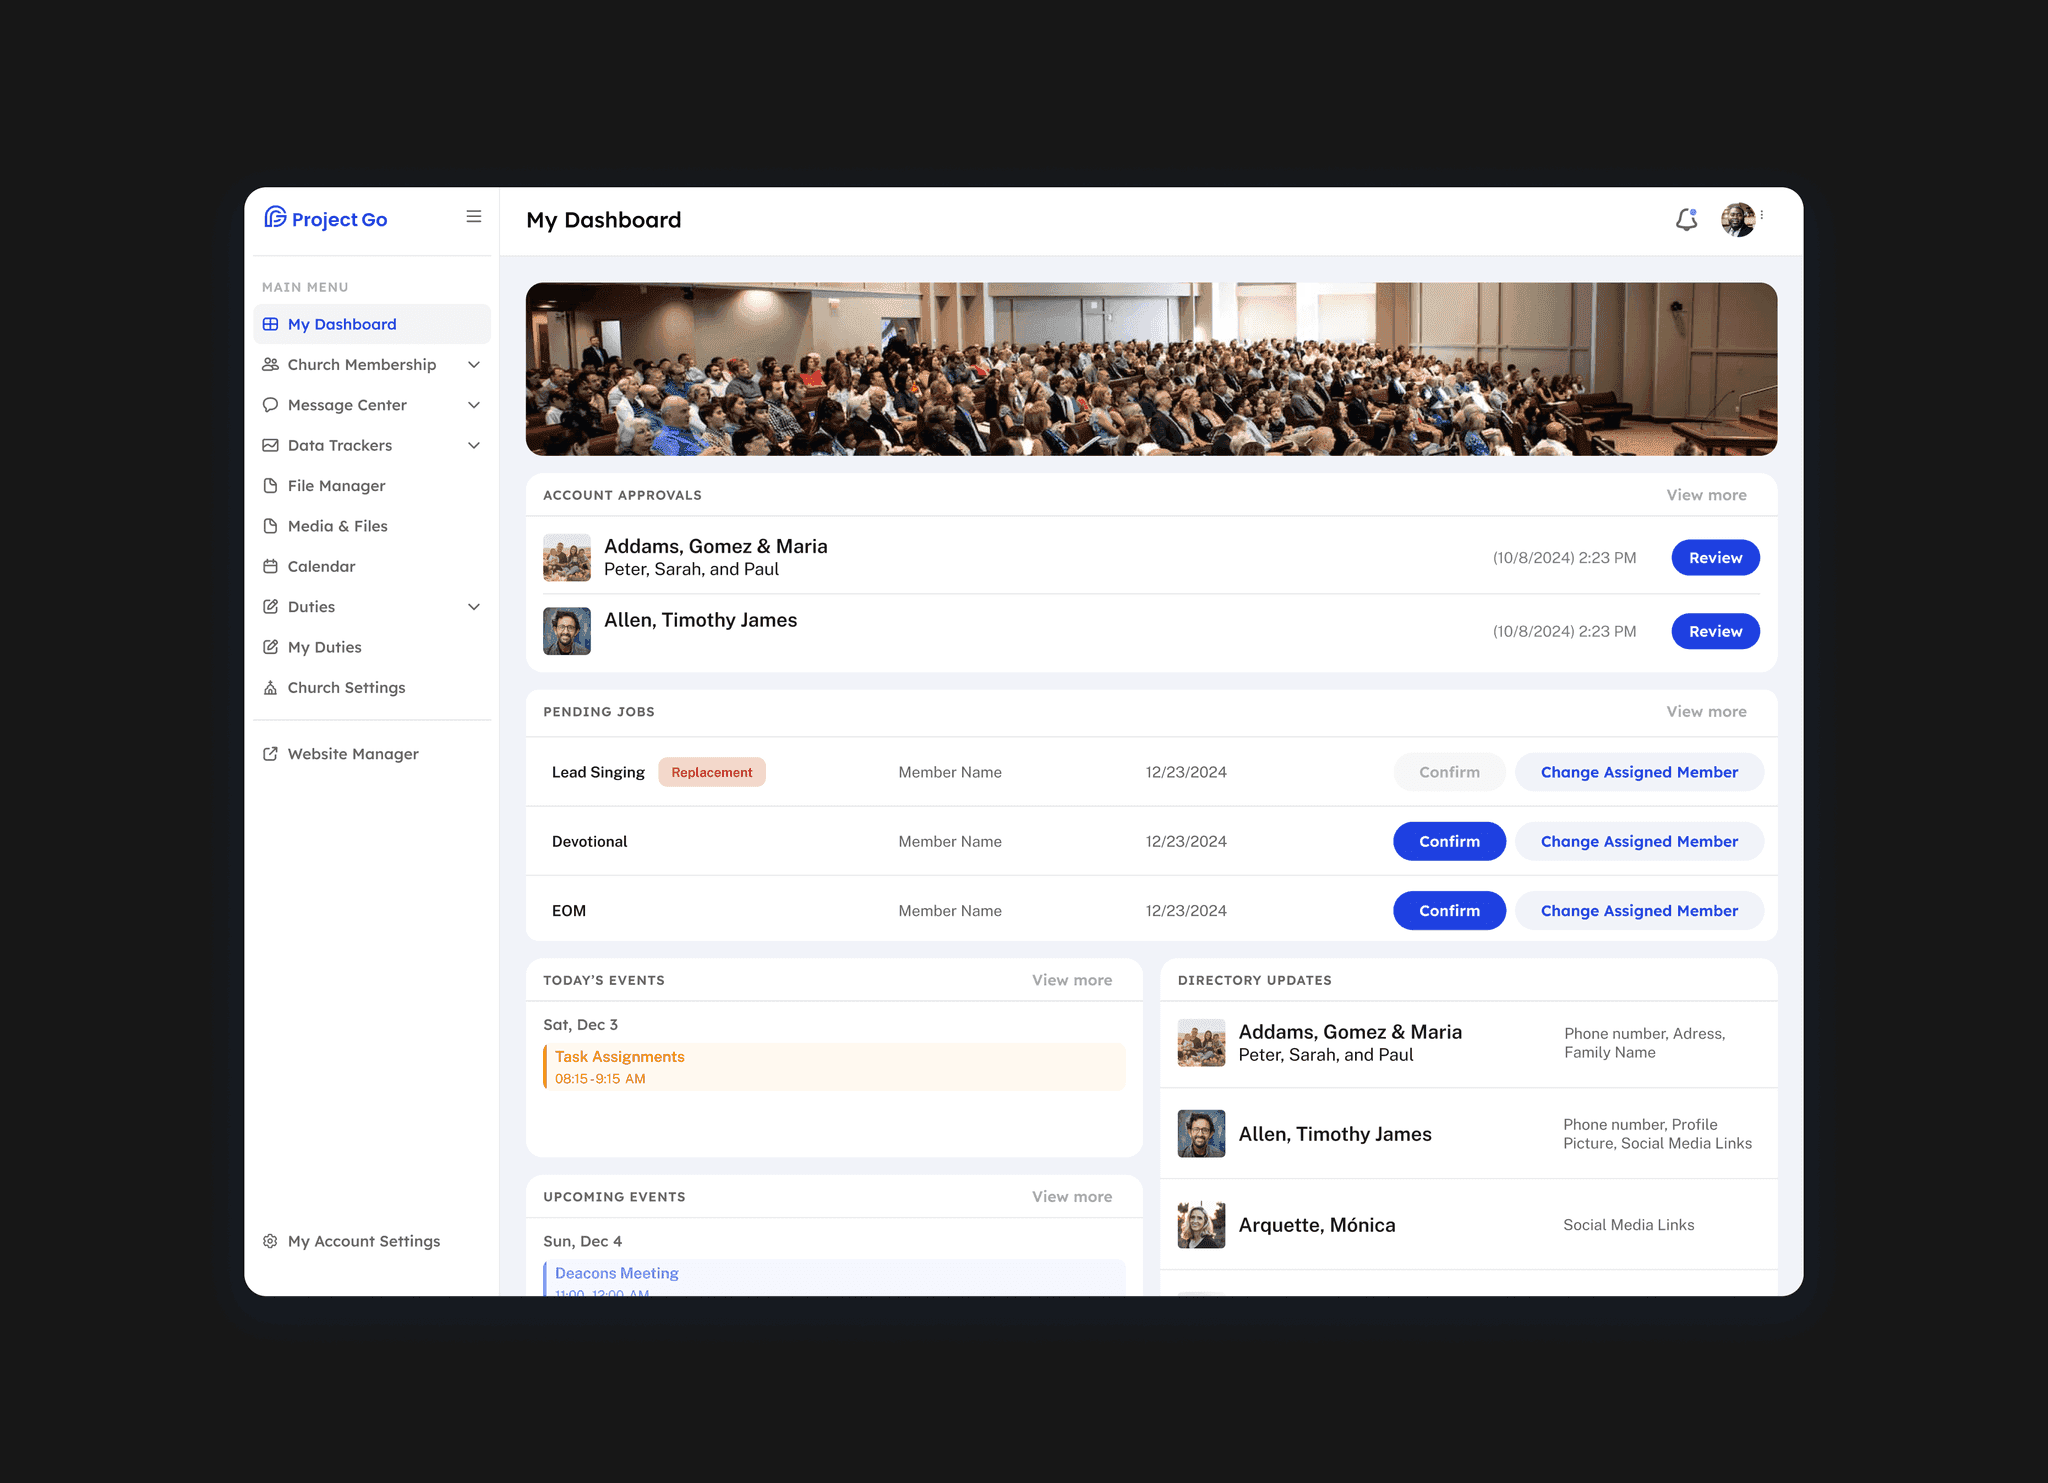Viewport: 2048px width, 1483px height.
Task: Confirm the EOM pending job
Action: click(x=1449, y=910)
